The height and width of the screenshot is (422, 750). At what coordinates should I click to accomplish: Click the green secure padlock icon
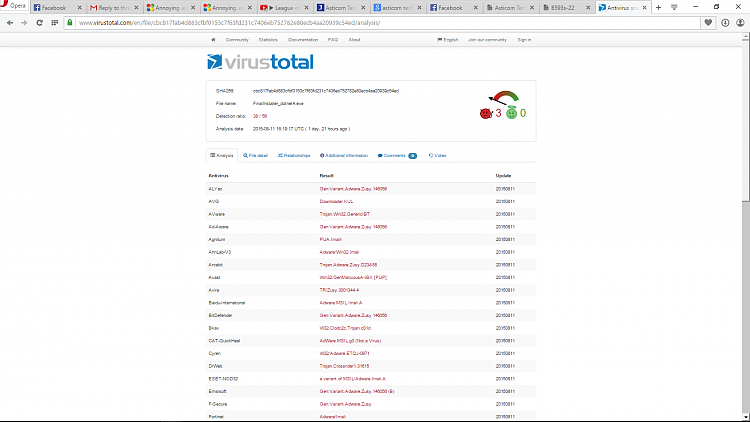70,22
